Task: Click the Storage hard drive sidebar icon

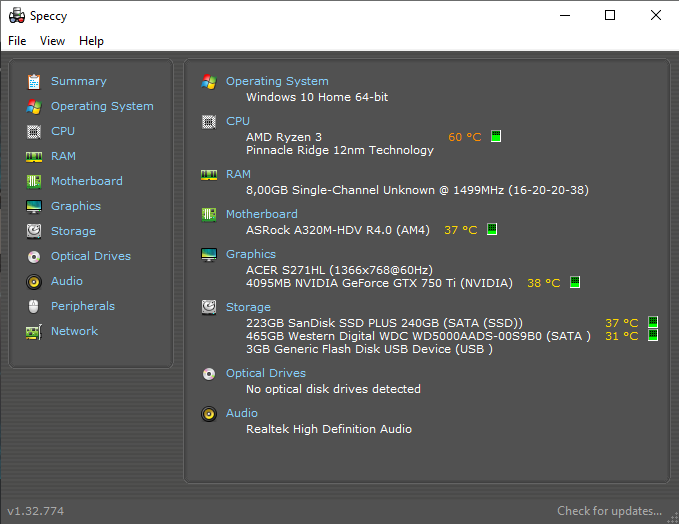Action: pos(34,231)
